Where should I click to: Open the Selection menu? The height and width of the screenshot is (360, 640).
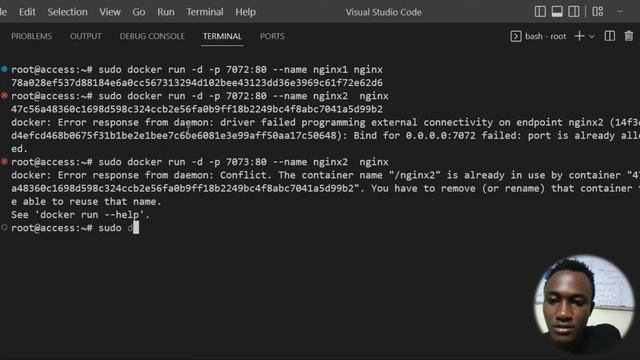67,12
